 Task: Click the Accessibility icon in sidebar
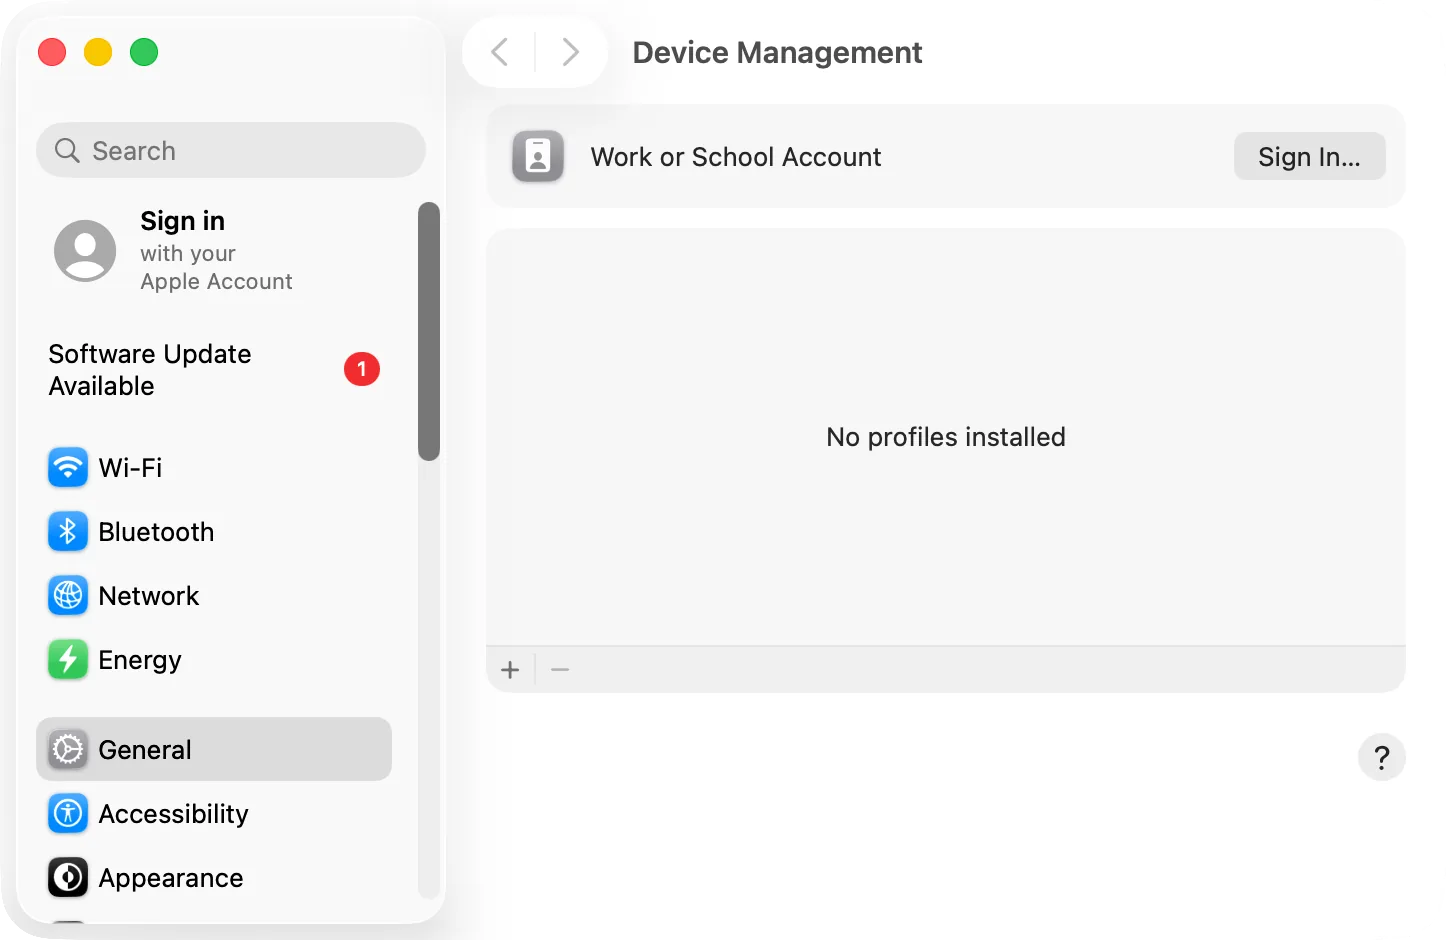point(68,813)
